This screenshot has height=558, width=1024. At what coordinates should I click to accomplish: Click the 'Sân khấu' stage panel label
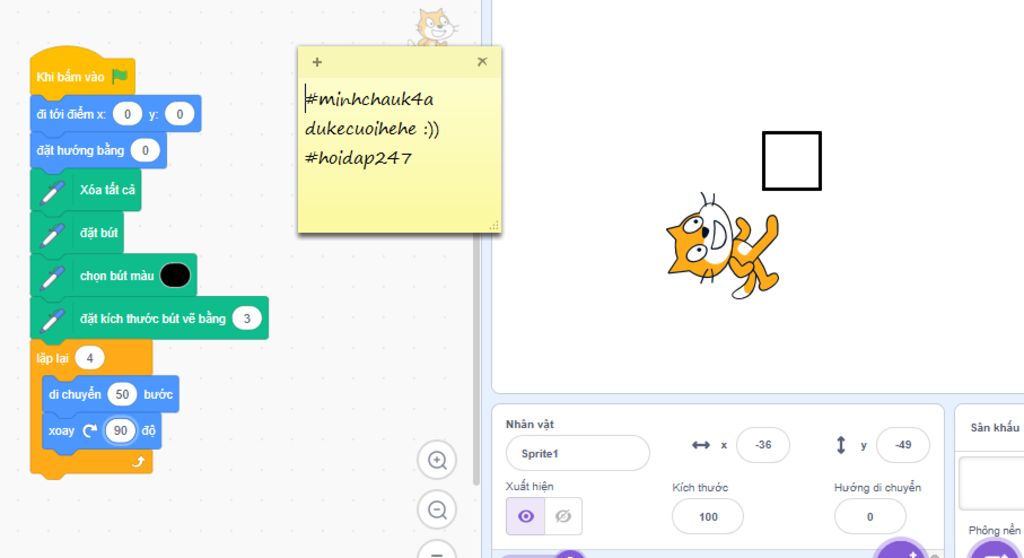995,427
